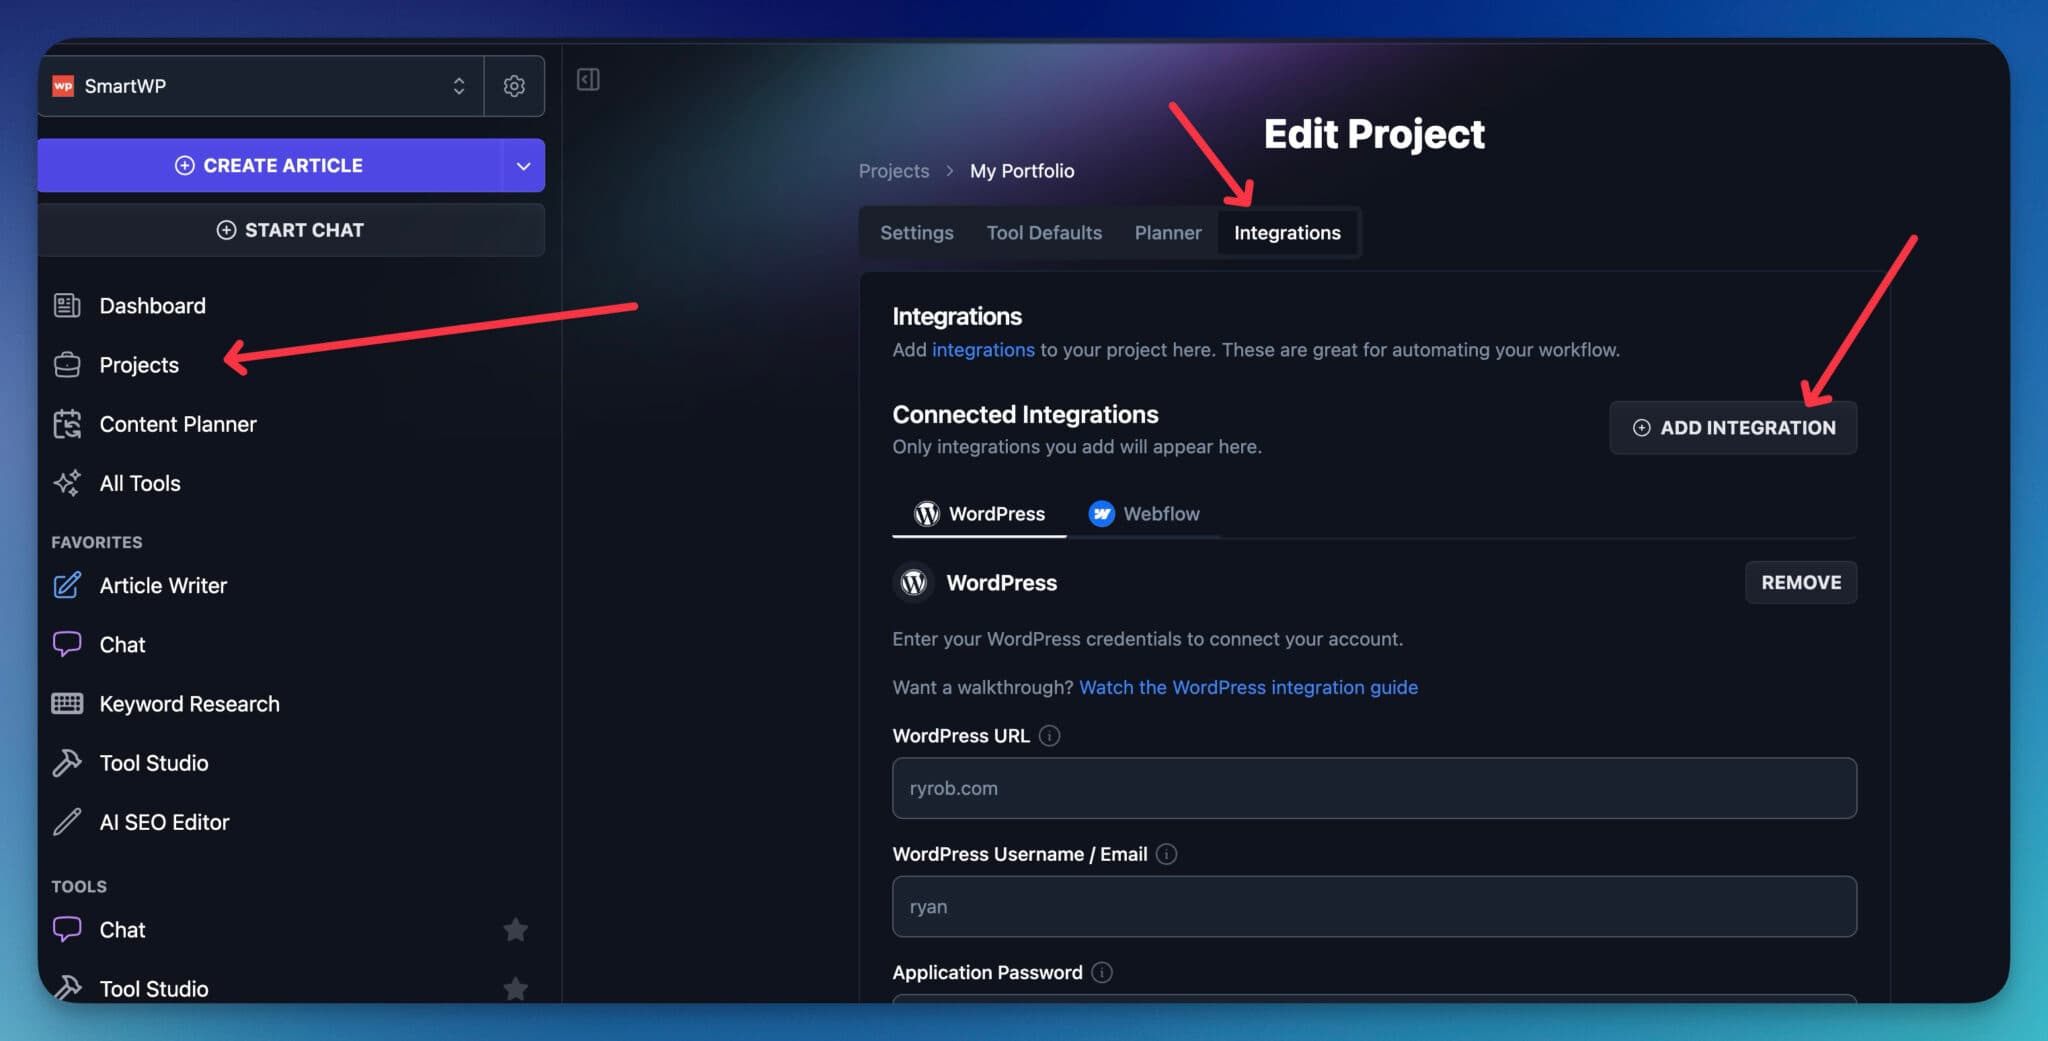Watch the WordPress integration guide link
This screenshot has width=2048, height=1041.
point(1248,687)
